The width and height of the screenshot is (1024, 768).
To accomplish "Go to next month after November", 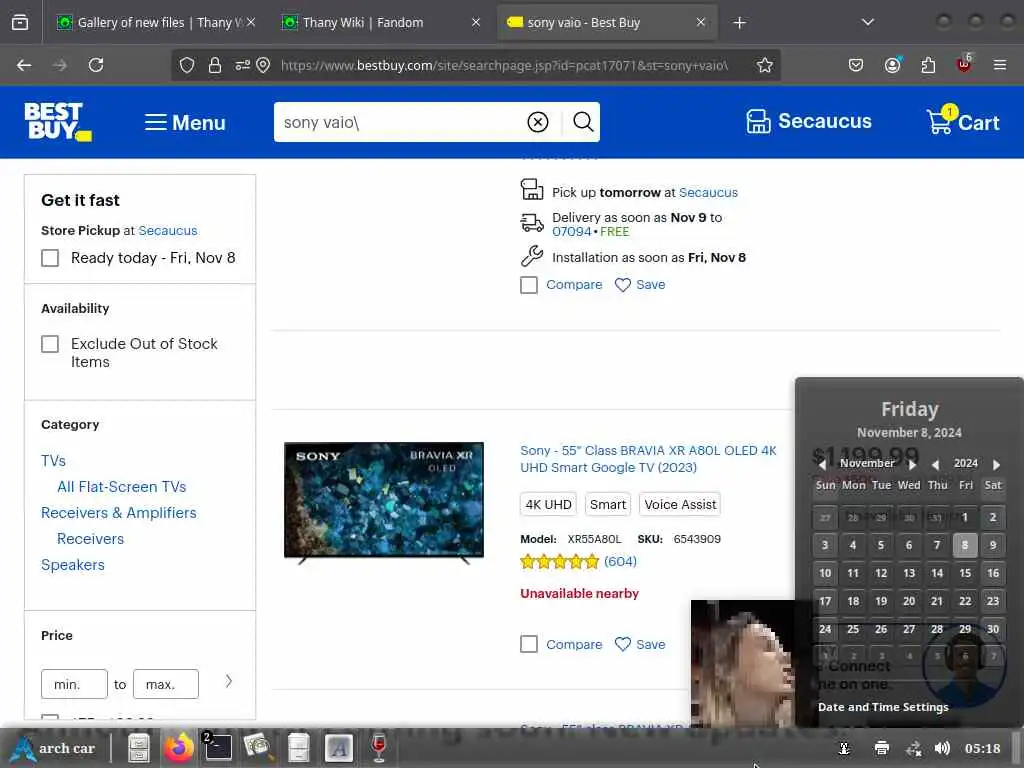I will tap(912, 464).
